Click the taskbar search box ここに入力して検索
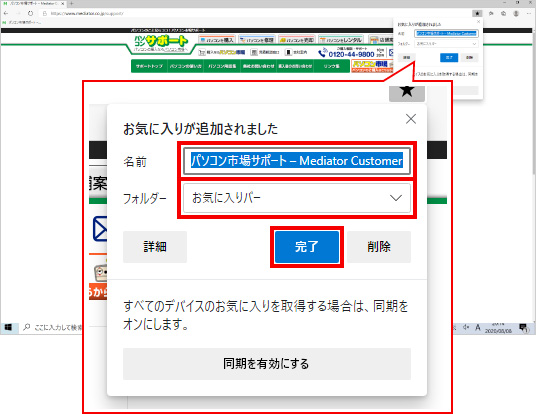 point(52,328)
